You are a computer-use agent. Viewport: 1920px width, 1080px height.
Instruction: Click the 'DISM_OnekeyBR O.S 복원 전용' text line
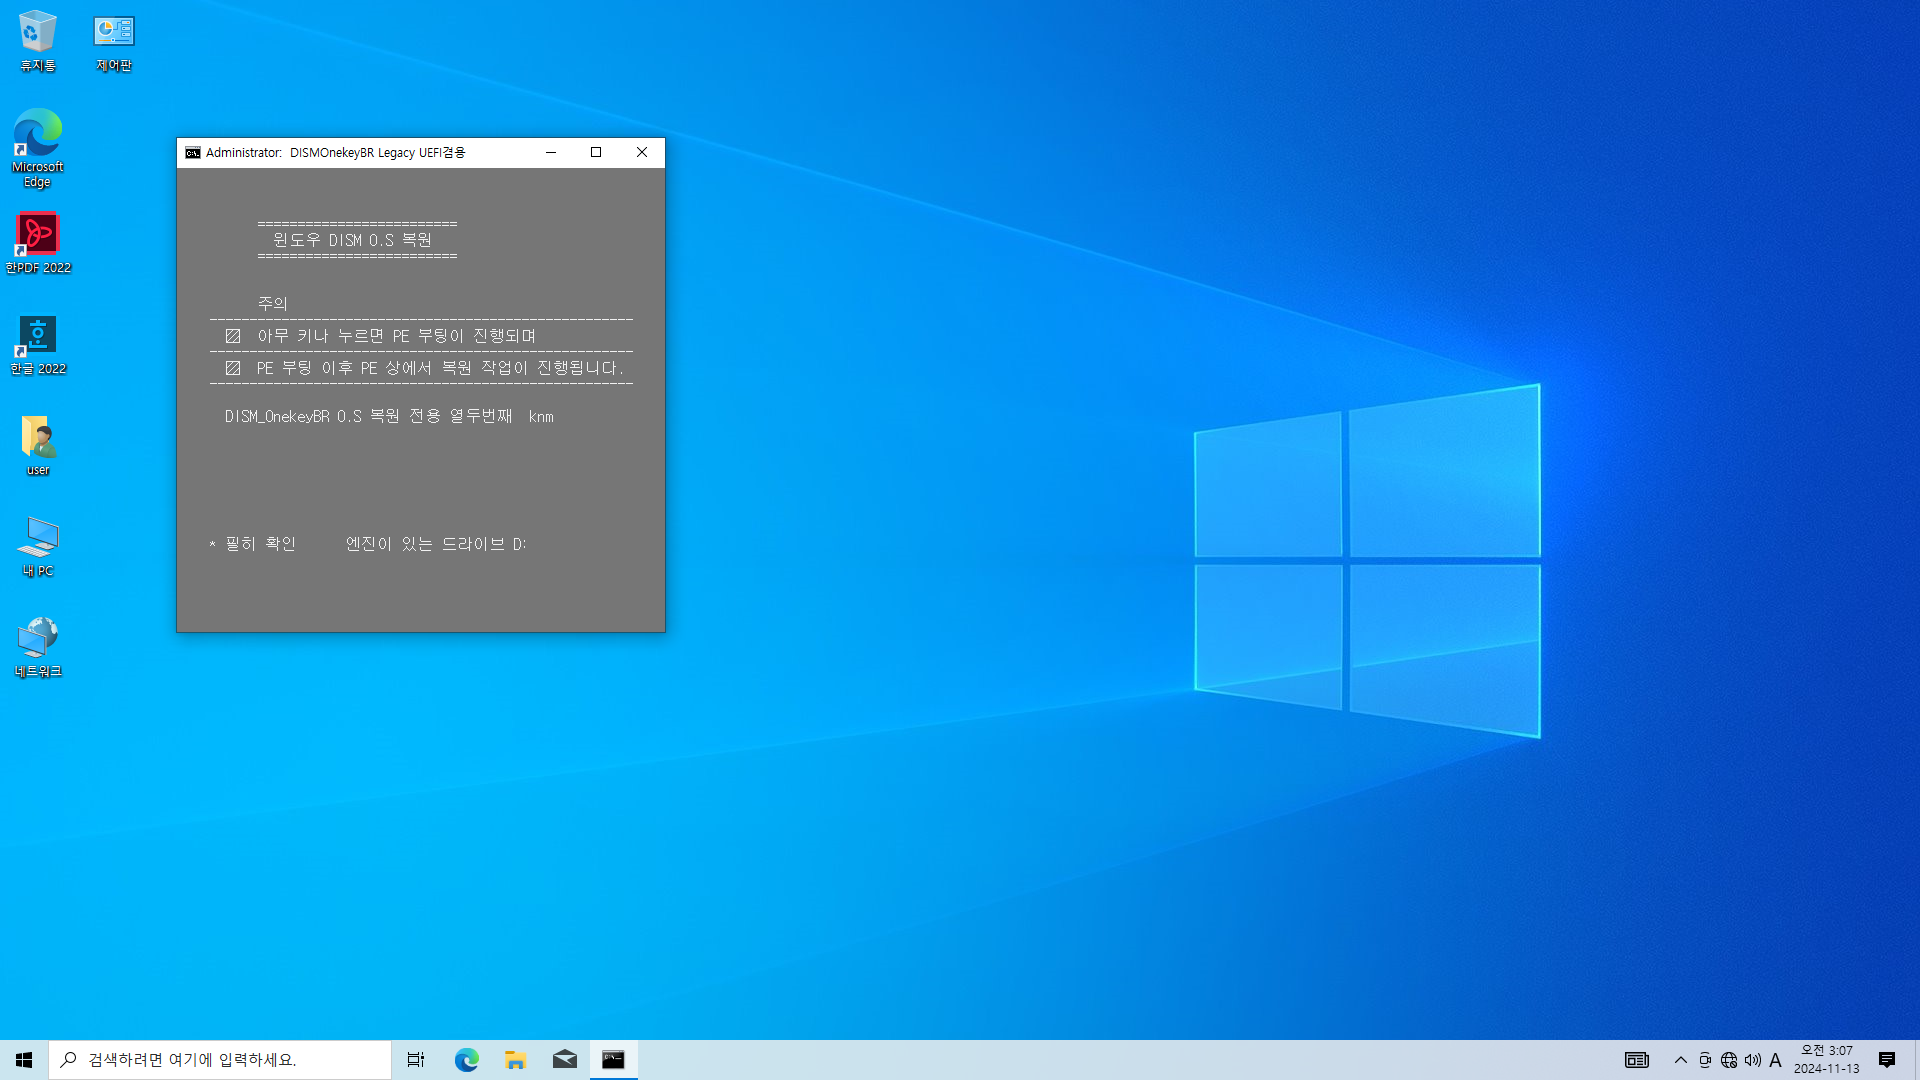click(389, 416)
